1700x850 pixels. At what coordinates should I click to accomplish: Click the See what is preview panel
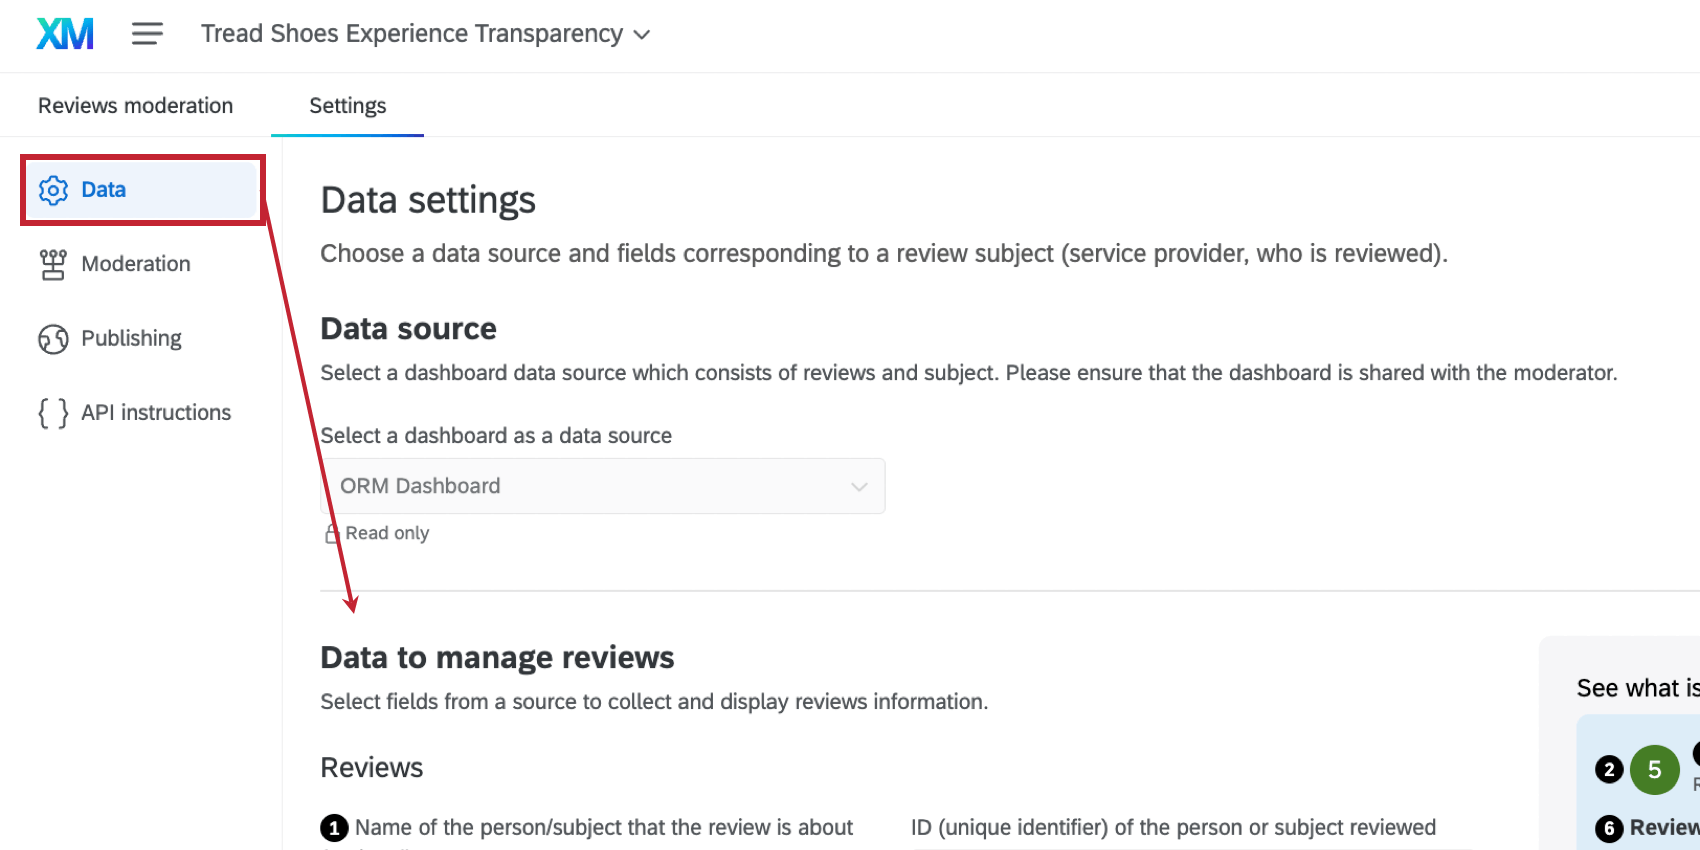click(1636, 689)
